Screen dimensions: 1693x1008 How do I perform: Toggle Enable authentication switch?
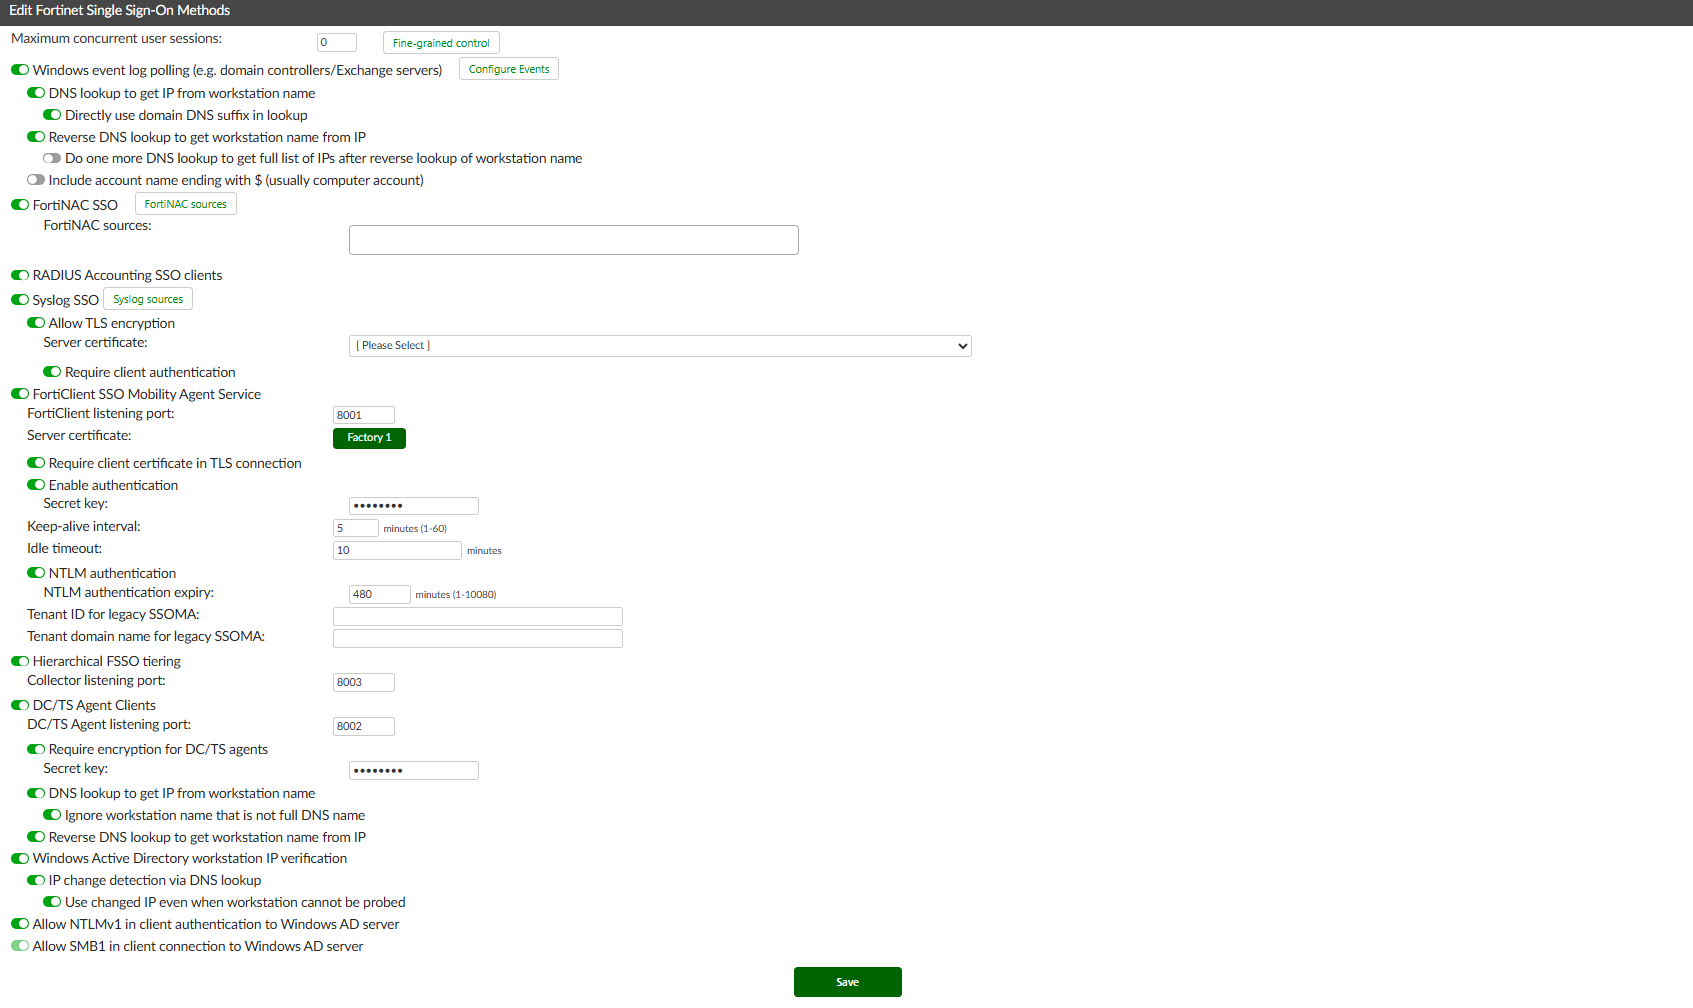click(x=36, y=485)
